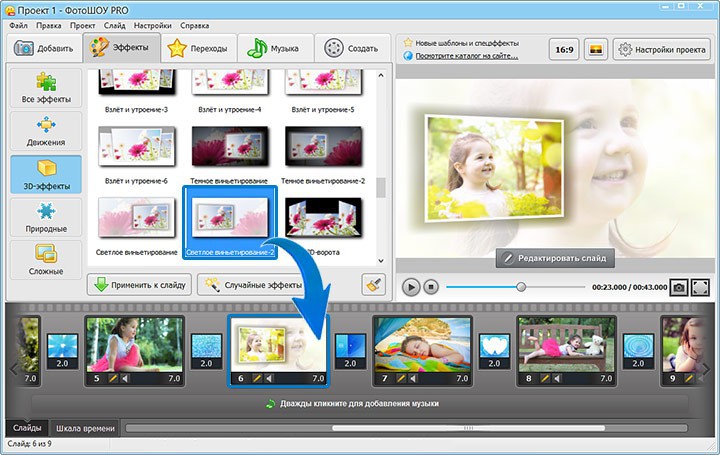
Task: Select the Движения effects category
Action: (x=46, y=131)
